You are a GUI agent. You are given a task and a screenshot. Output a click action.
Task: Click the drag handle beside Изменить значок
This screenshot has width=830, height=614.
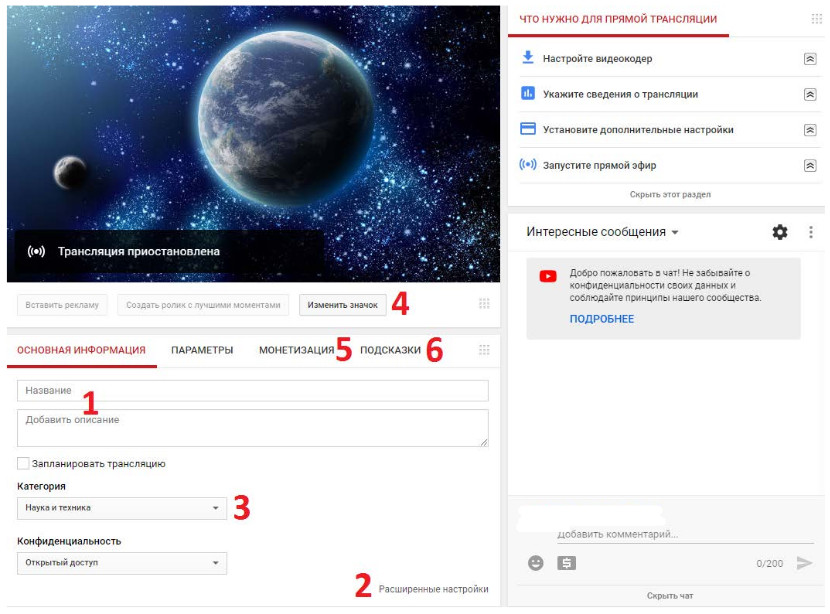click(484, 304)
